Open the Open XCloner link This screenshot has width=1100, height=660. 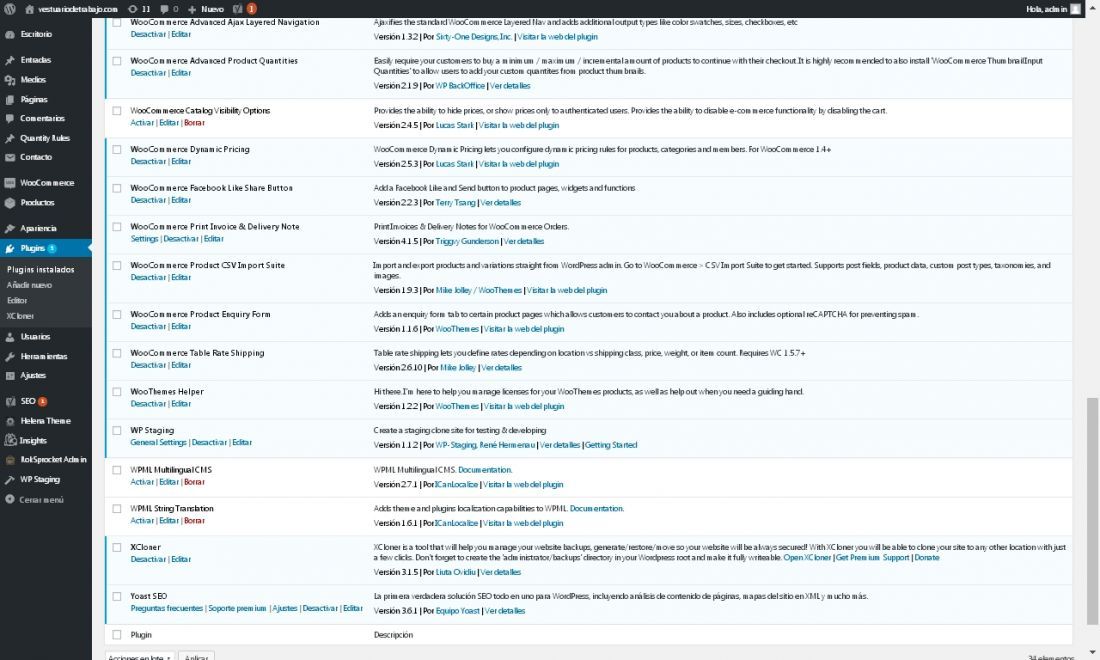(807, 558)
